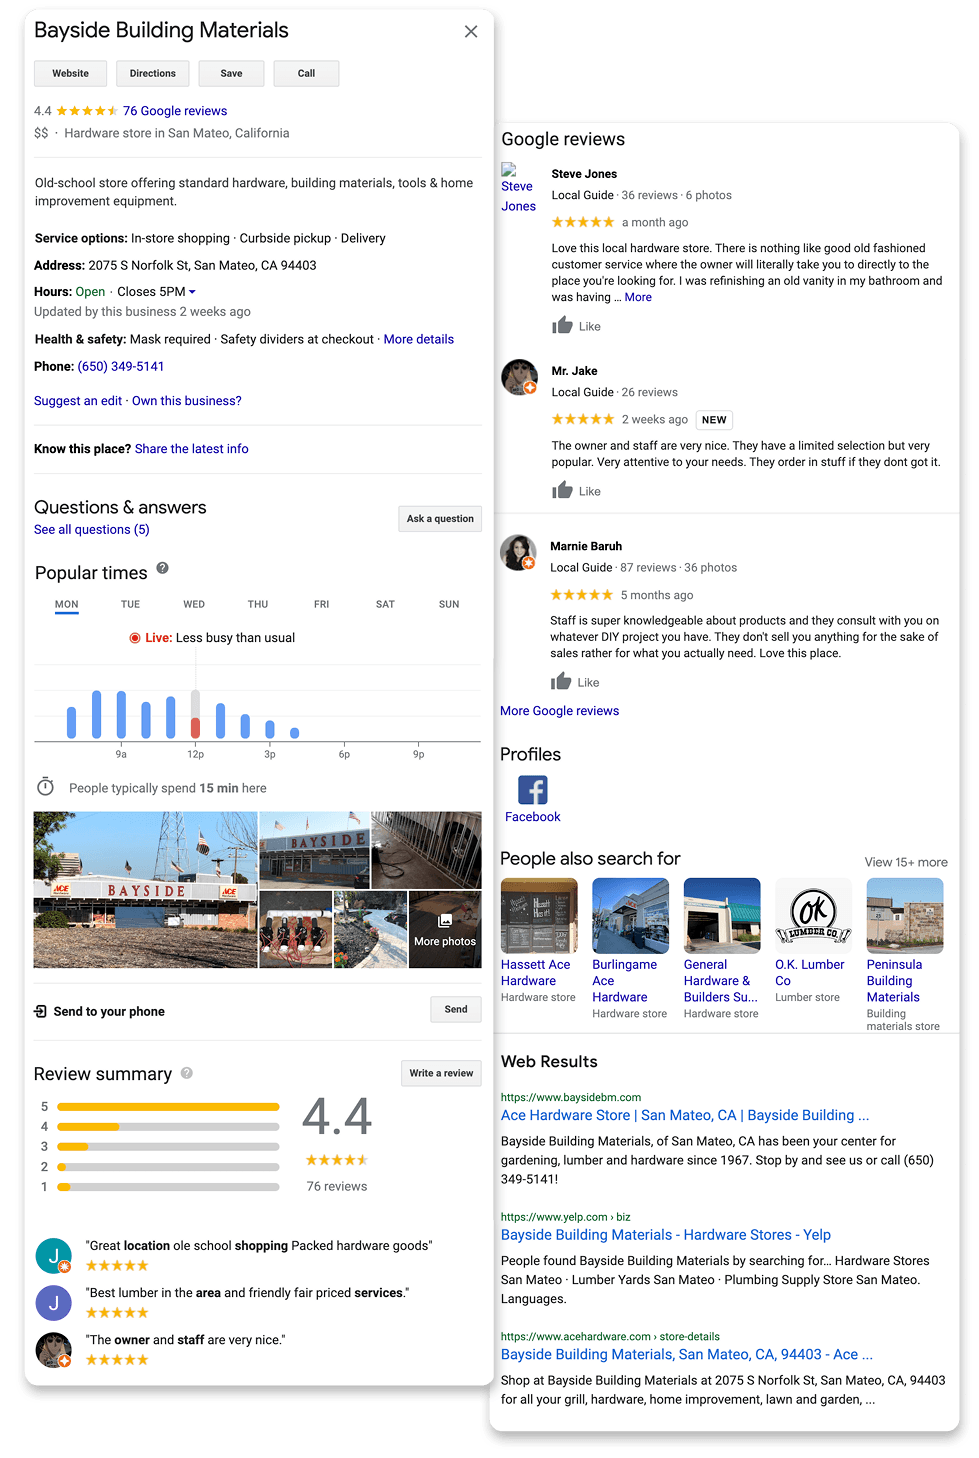
Task: Select the THU tab in Popular times
Action: [258, 605]
